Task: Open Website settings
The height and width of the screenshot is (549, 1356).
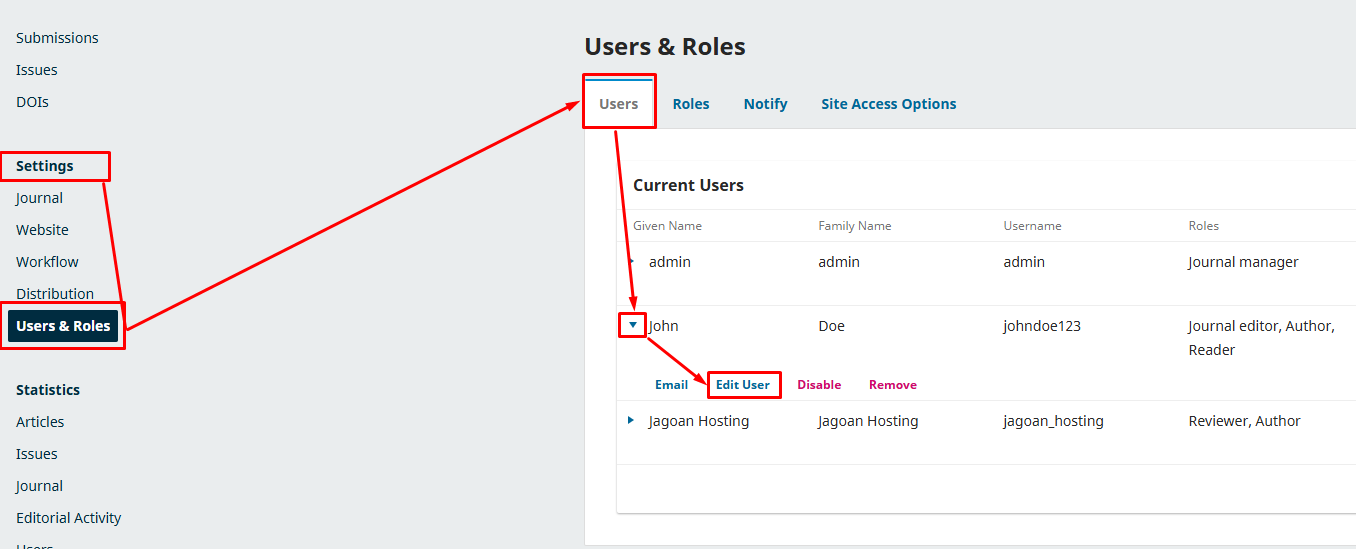Action: coord(42,230)
